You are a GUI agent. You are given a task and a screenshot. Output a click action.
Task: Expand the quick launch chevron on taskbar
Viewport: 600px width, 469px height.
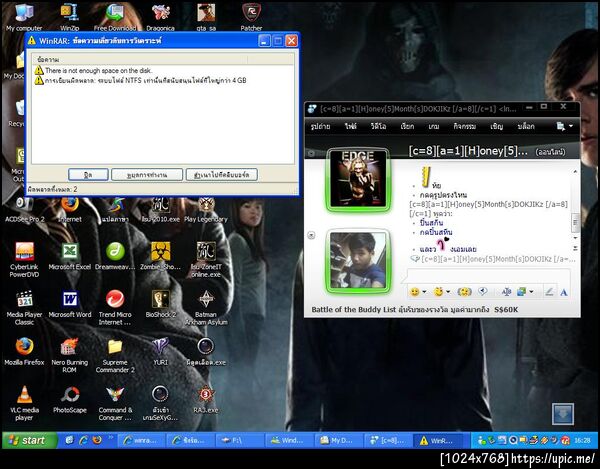(x=111, y=437)
